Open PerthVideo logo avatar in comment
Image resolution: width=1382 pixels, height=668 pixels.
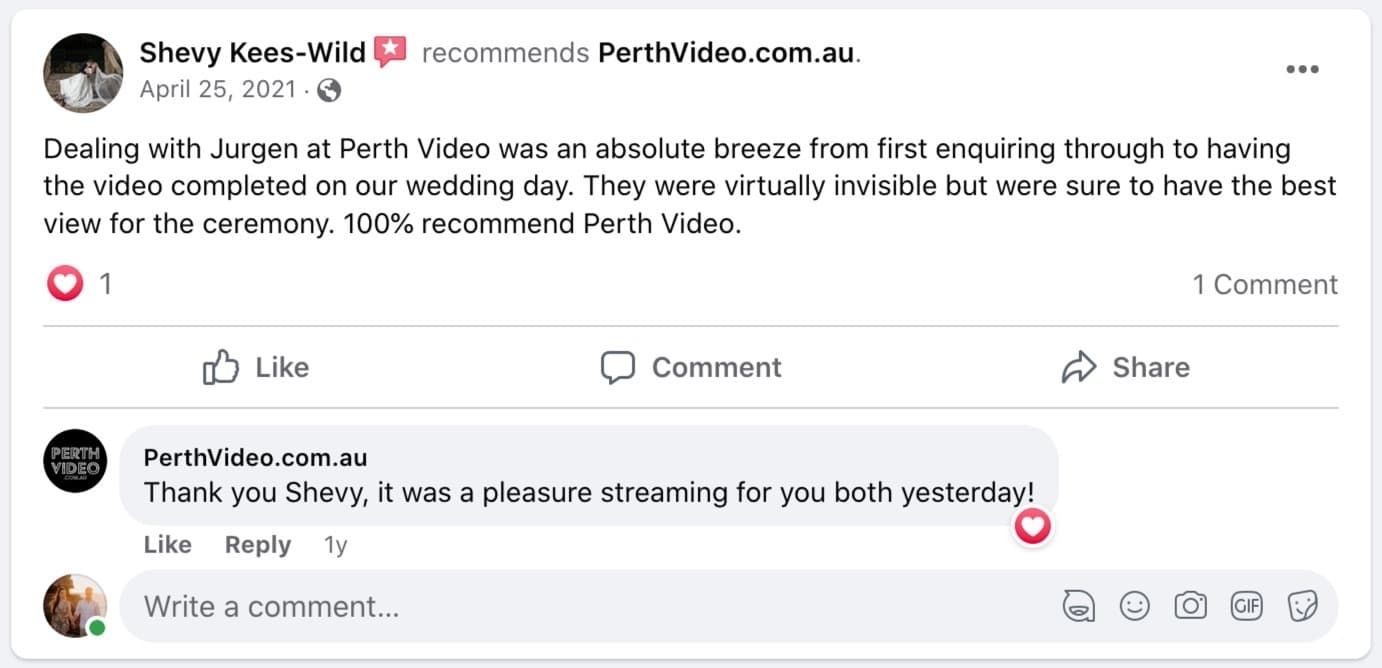coord(75,461)
